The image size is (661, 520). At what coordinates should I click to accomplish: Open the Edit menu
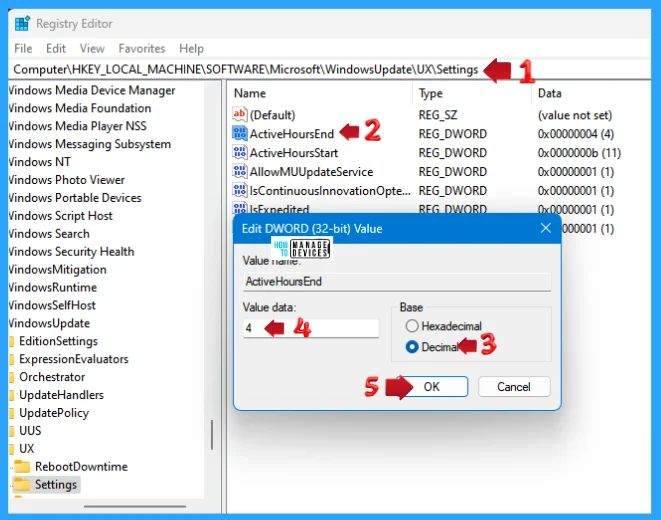(x=56, y=48)
